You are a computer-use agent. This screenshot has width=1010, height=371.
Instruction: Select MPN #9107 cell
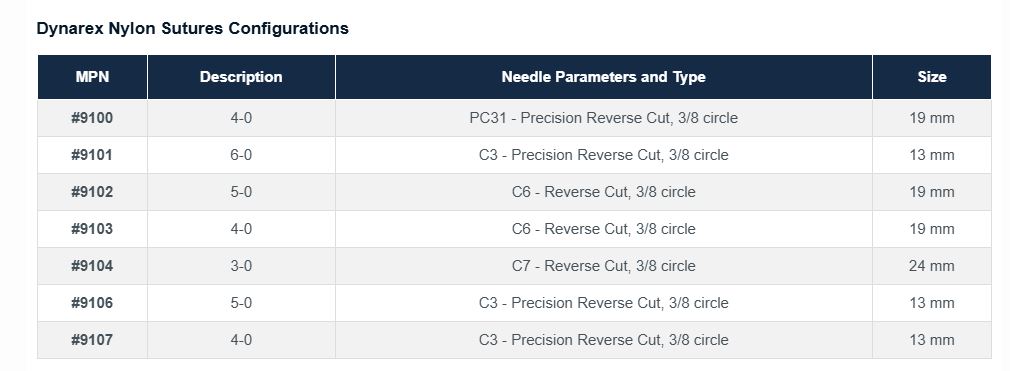point(92,339)
